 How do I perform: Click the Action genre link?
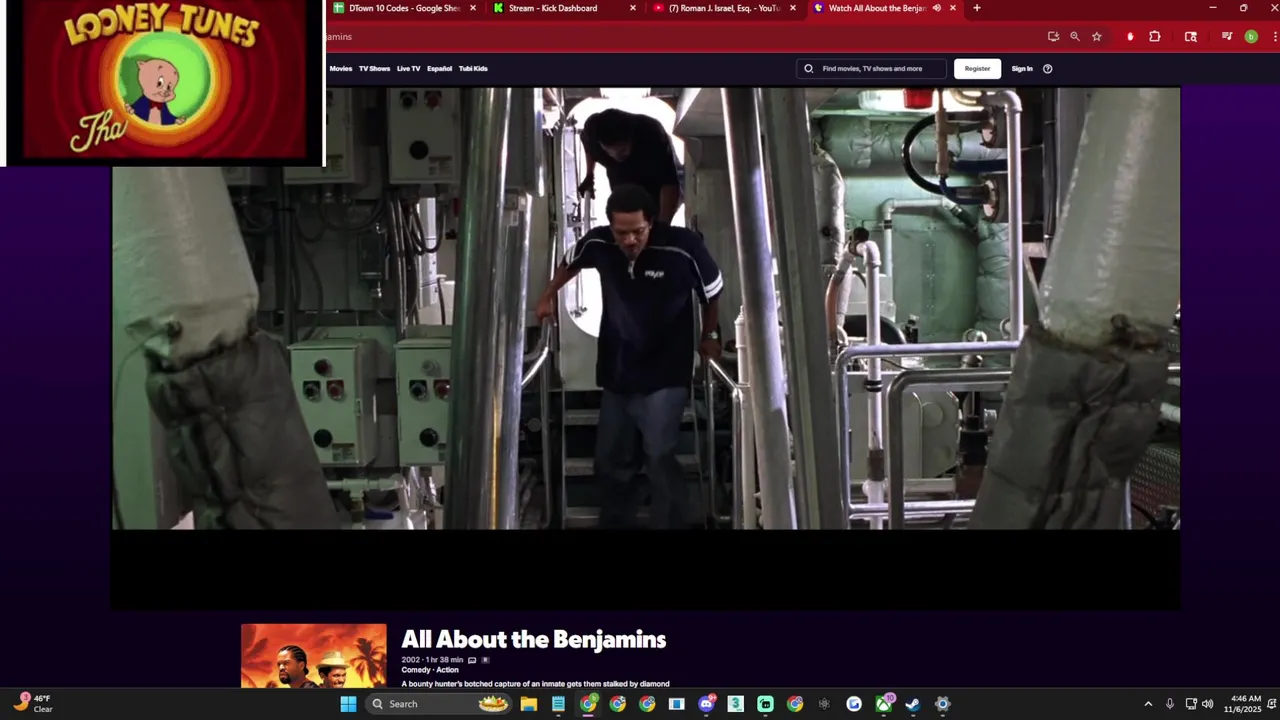coord(447,670)
